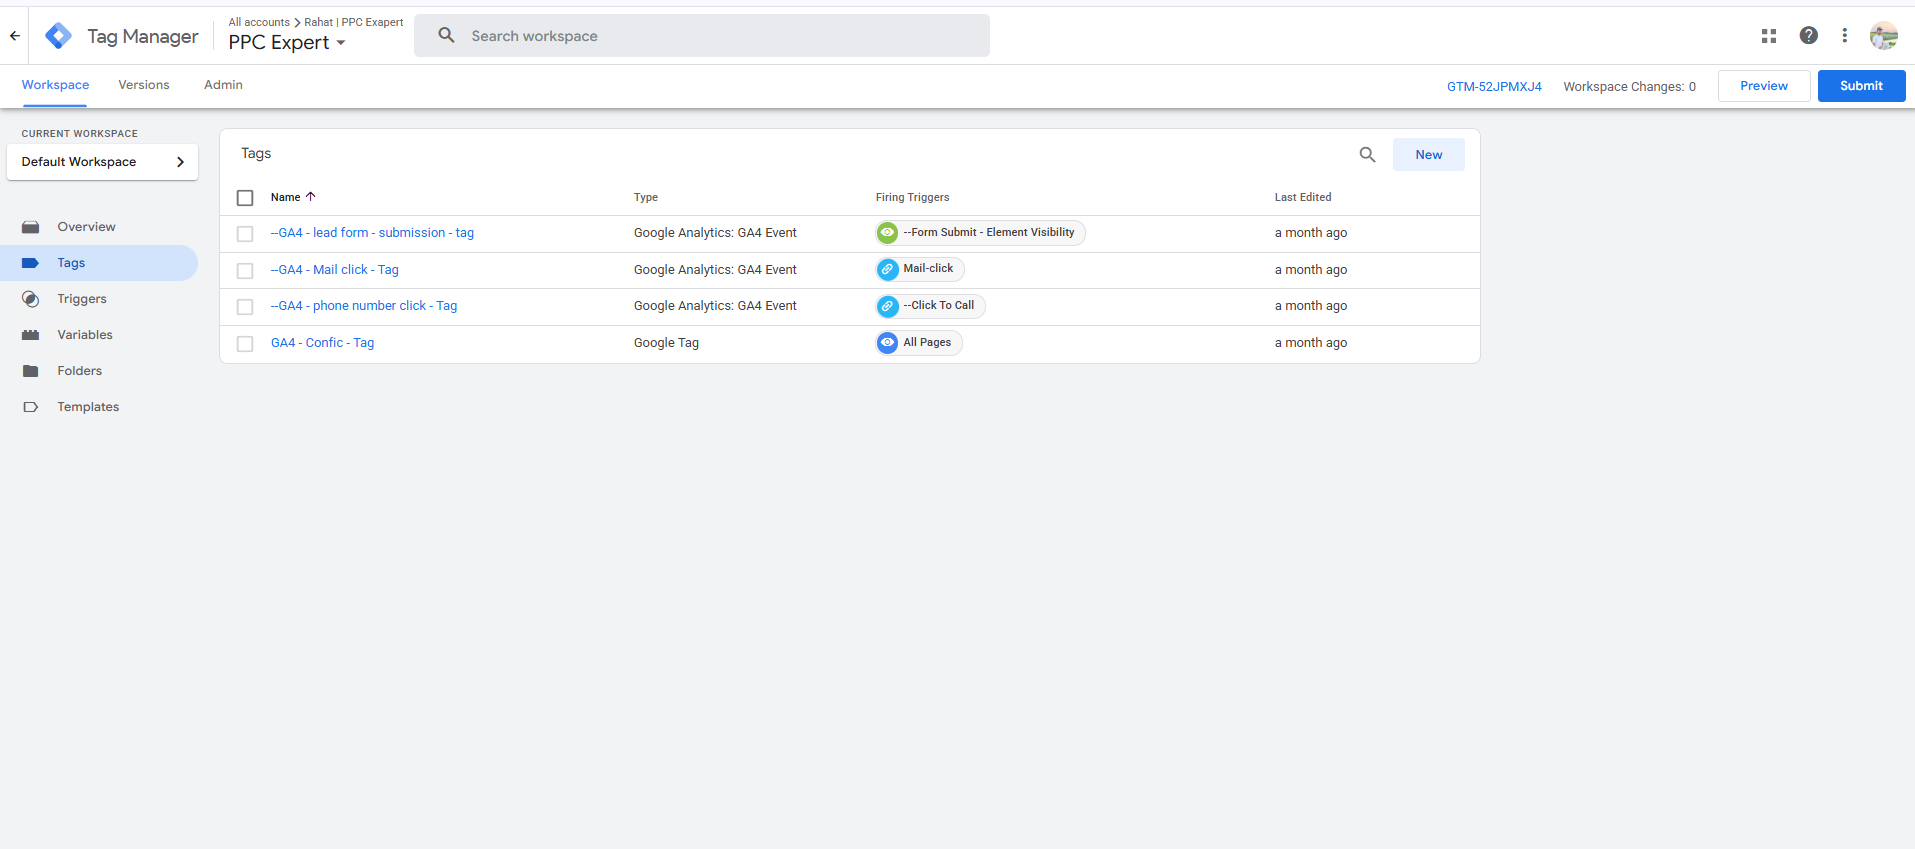The height and width of the screenshot is (849, 1915).
Task: Open the GA4 phone number click tag
Action: point(364,306)
